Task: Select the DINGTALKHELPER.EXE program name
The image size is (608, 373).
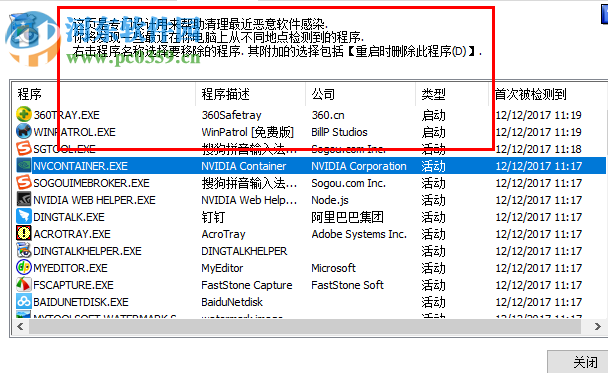Action: pos(87,251)
